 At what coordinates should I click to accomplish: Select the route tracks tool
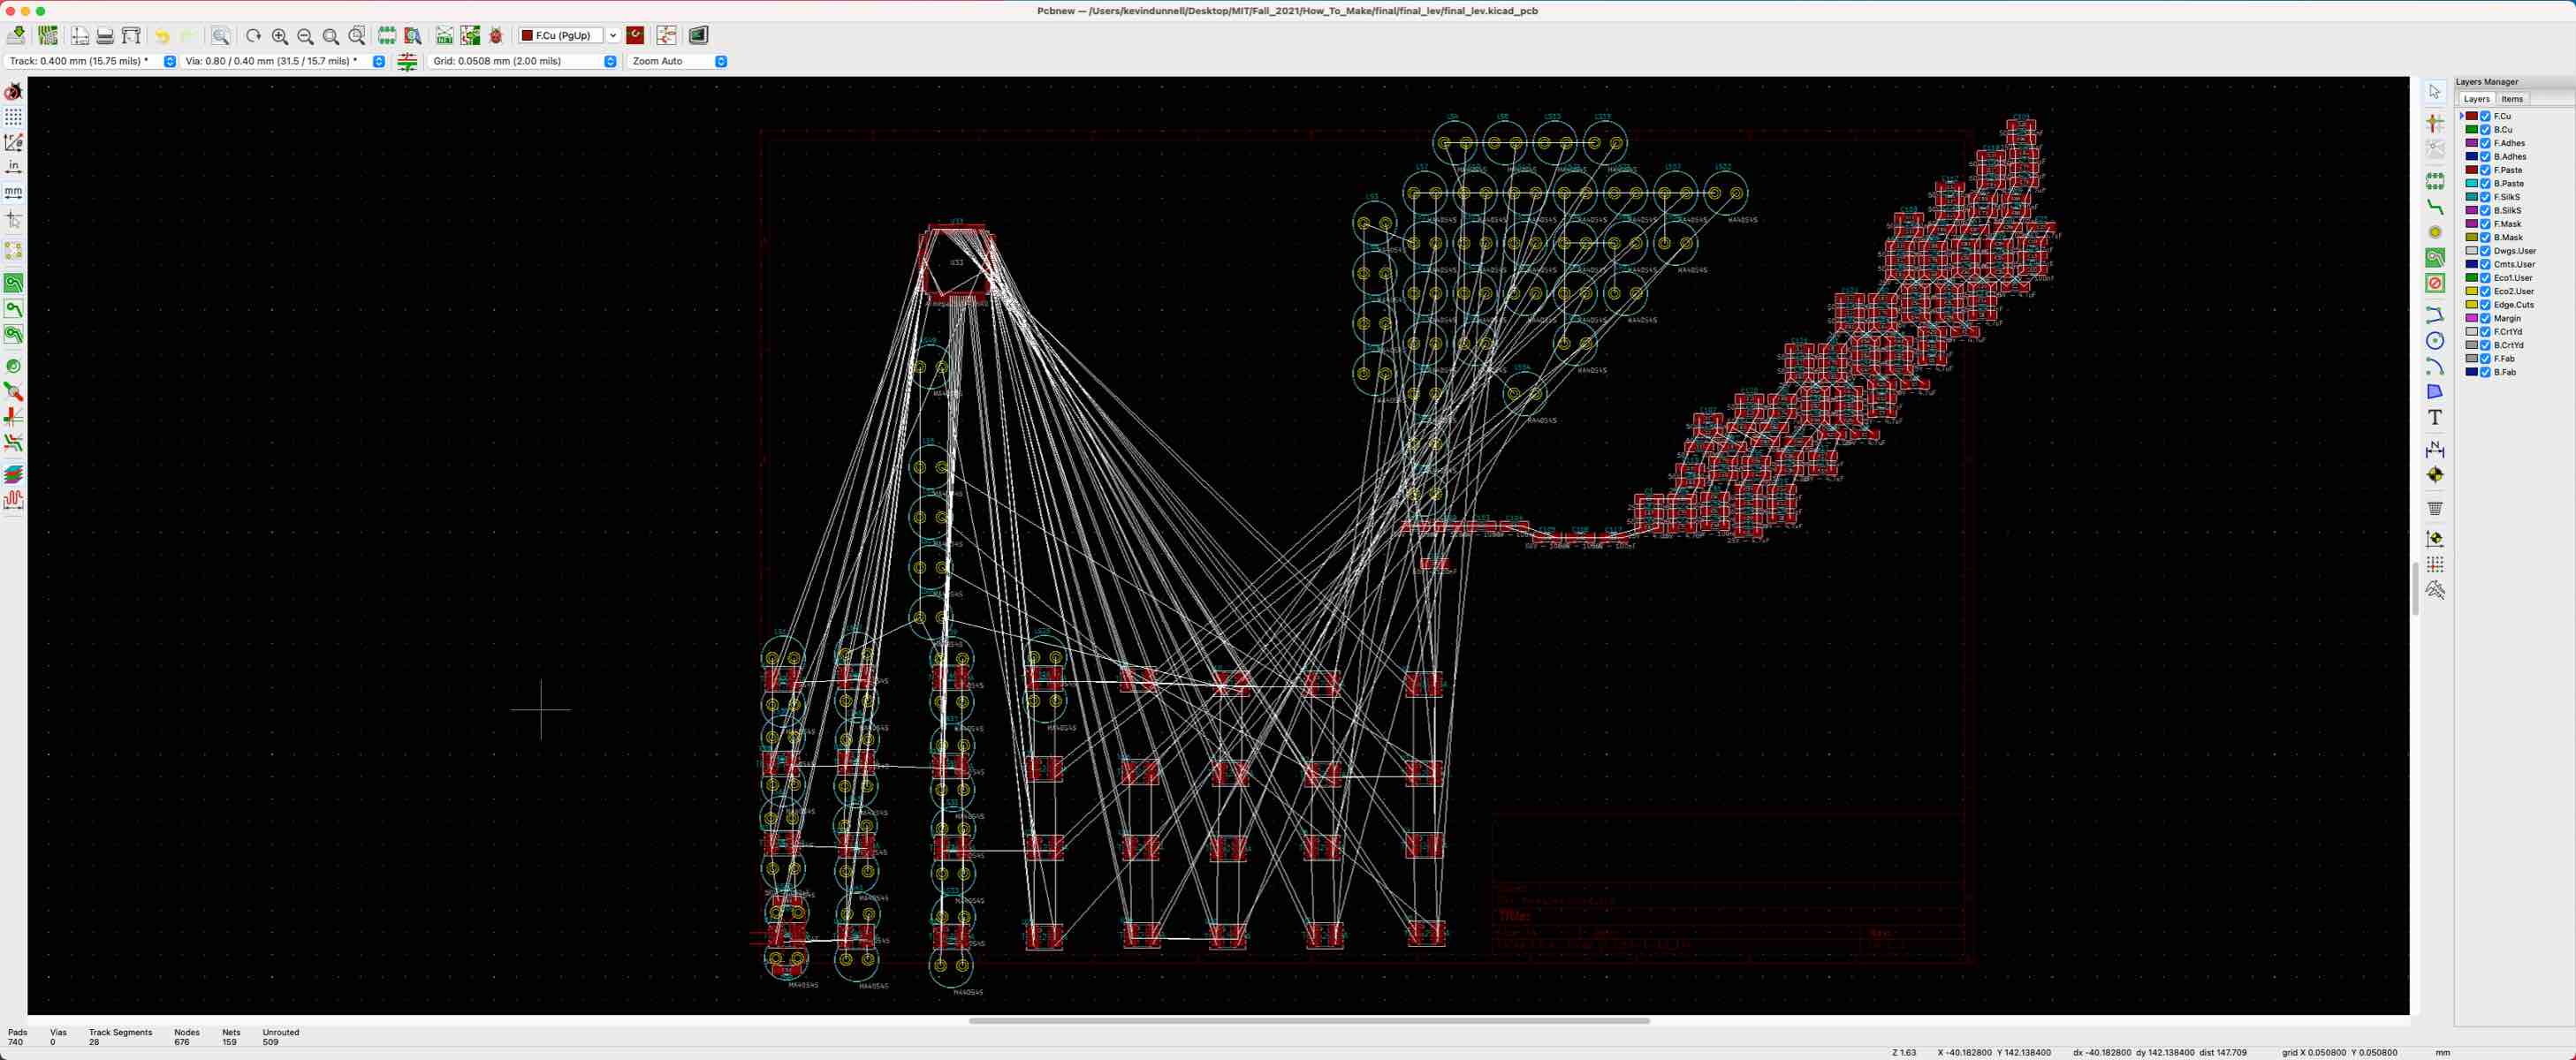pyautogui.click(x=2436, y=207)
